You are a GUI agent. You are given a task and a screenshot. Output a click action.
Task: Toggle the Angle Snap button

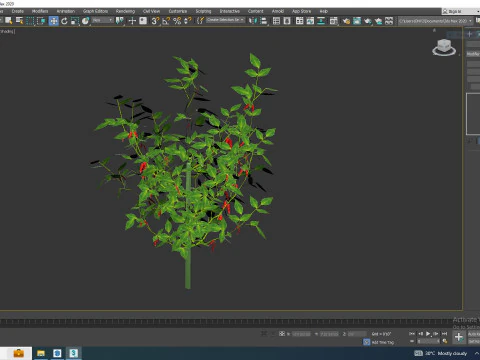pyautogui.click(x=166, y=21)
